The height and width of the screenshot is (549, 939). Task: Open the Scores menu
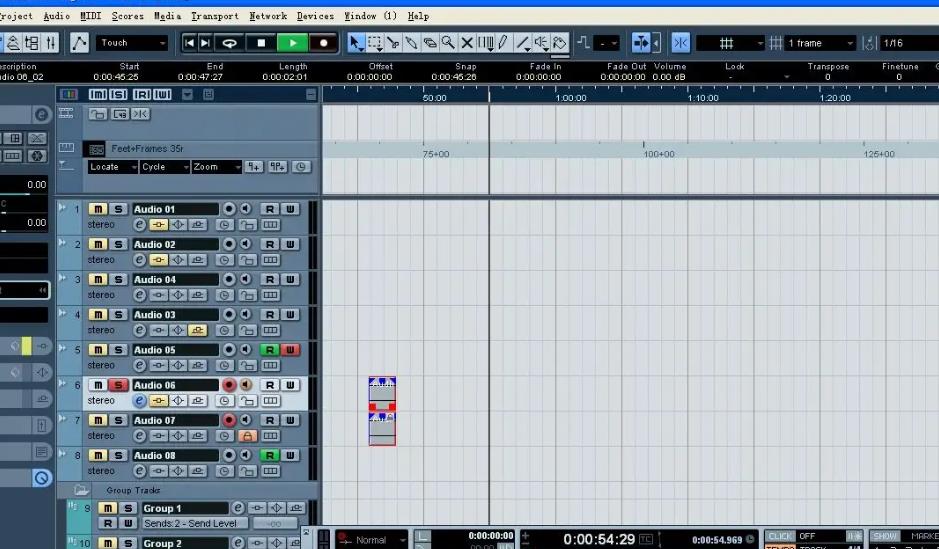(x=128, y=16)
